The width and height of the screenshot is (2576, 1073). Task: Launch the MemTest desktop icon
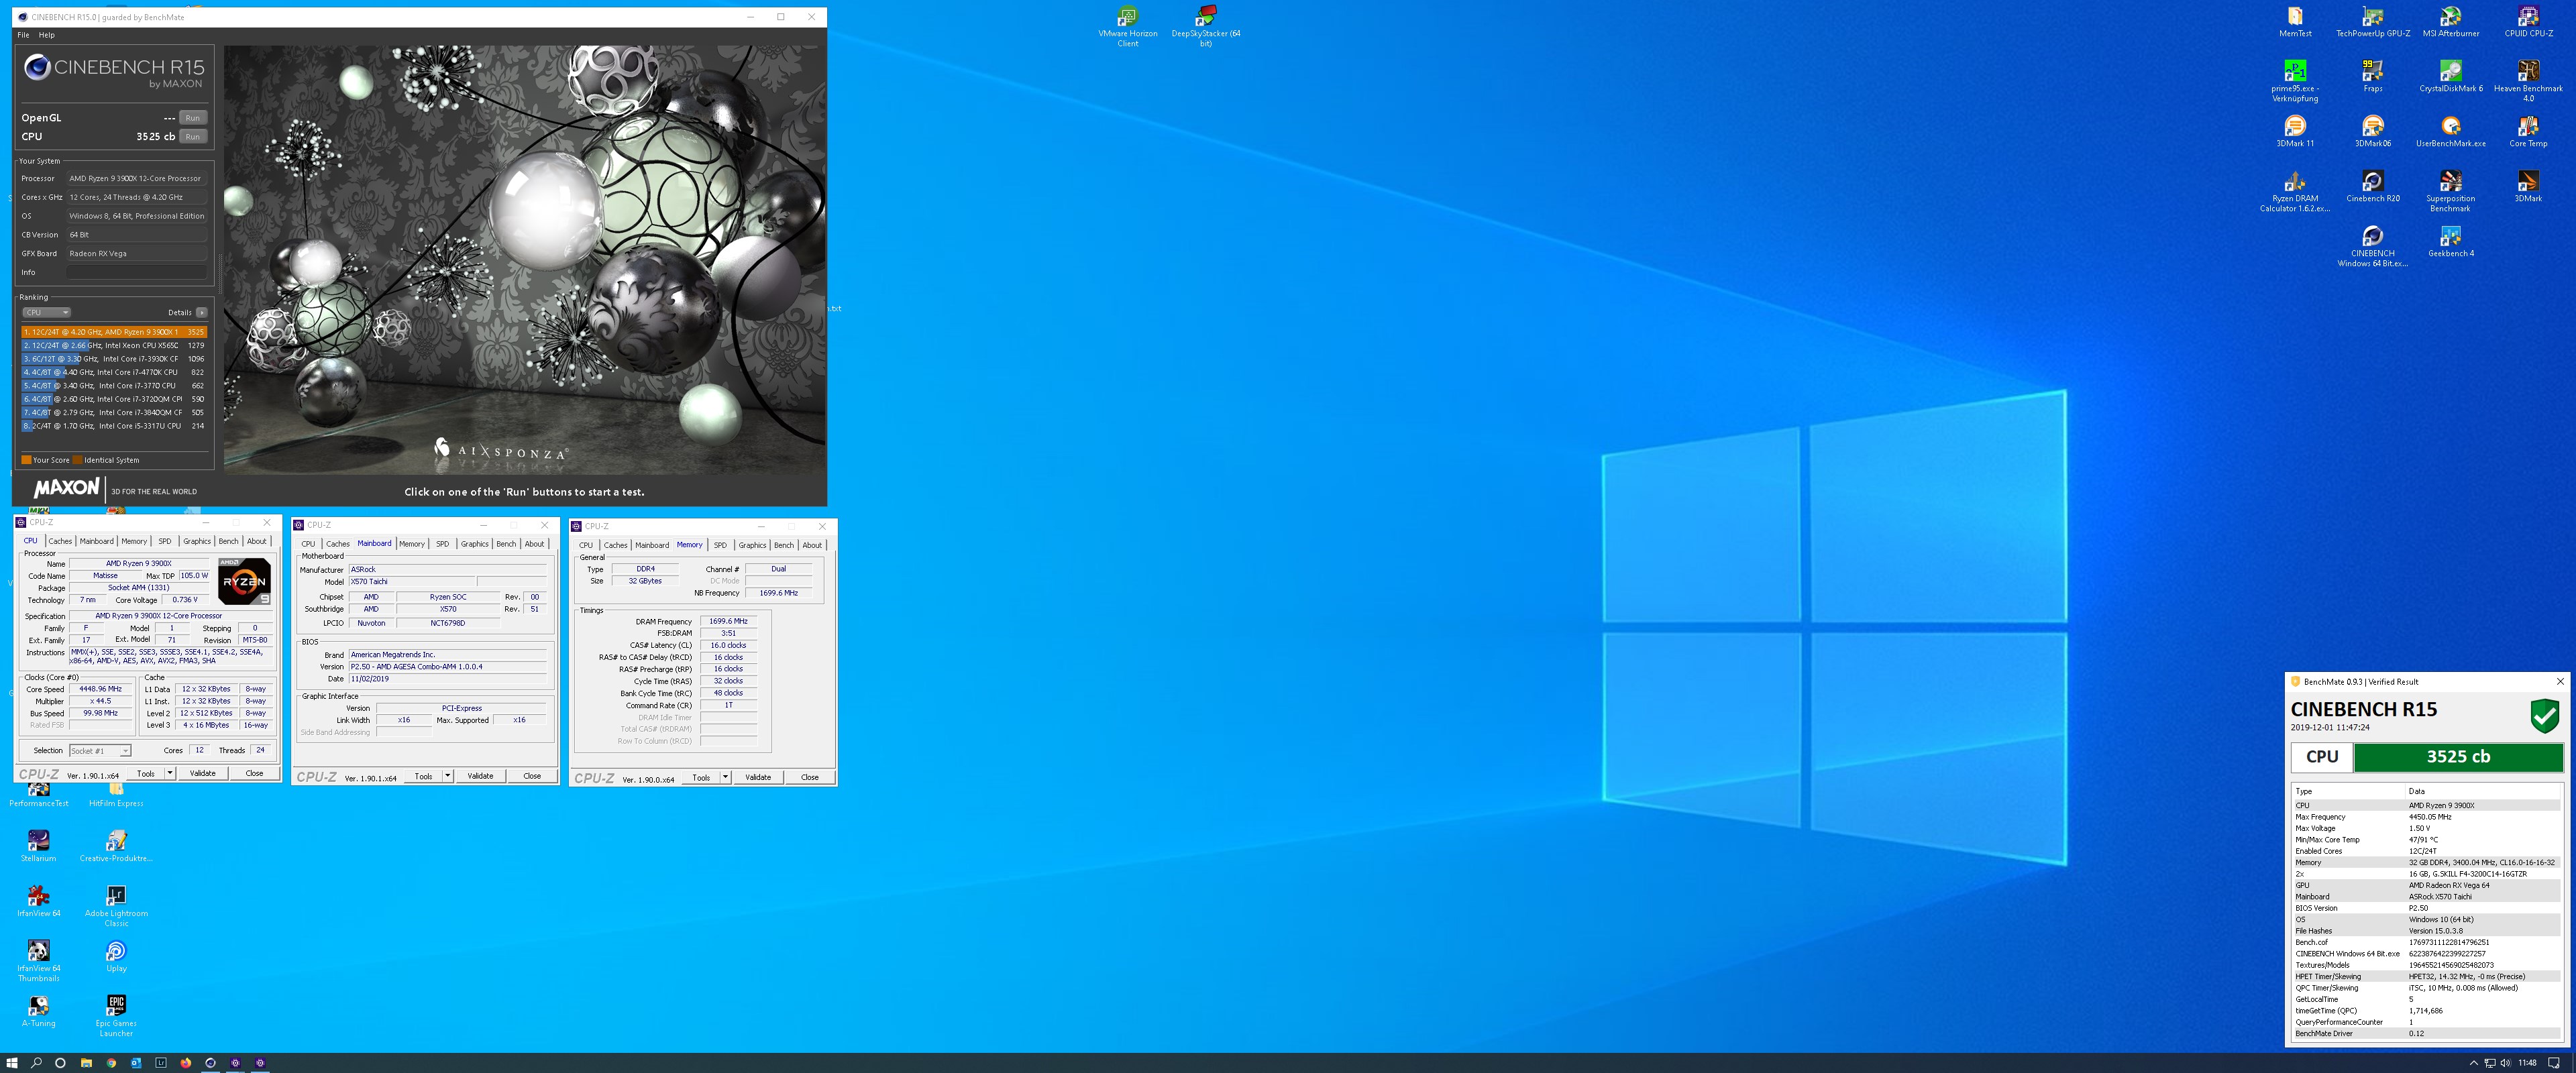click(2295, 22)
